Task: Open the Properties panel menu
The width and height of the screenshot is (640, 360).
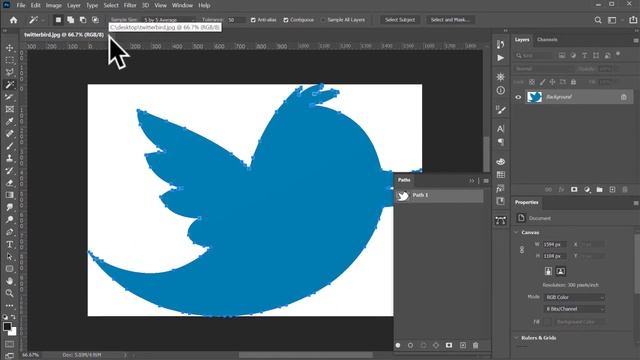Action: [x=636, y=203]
